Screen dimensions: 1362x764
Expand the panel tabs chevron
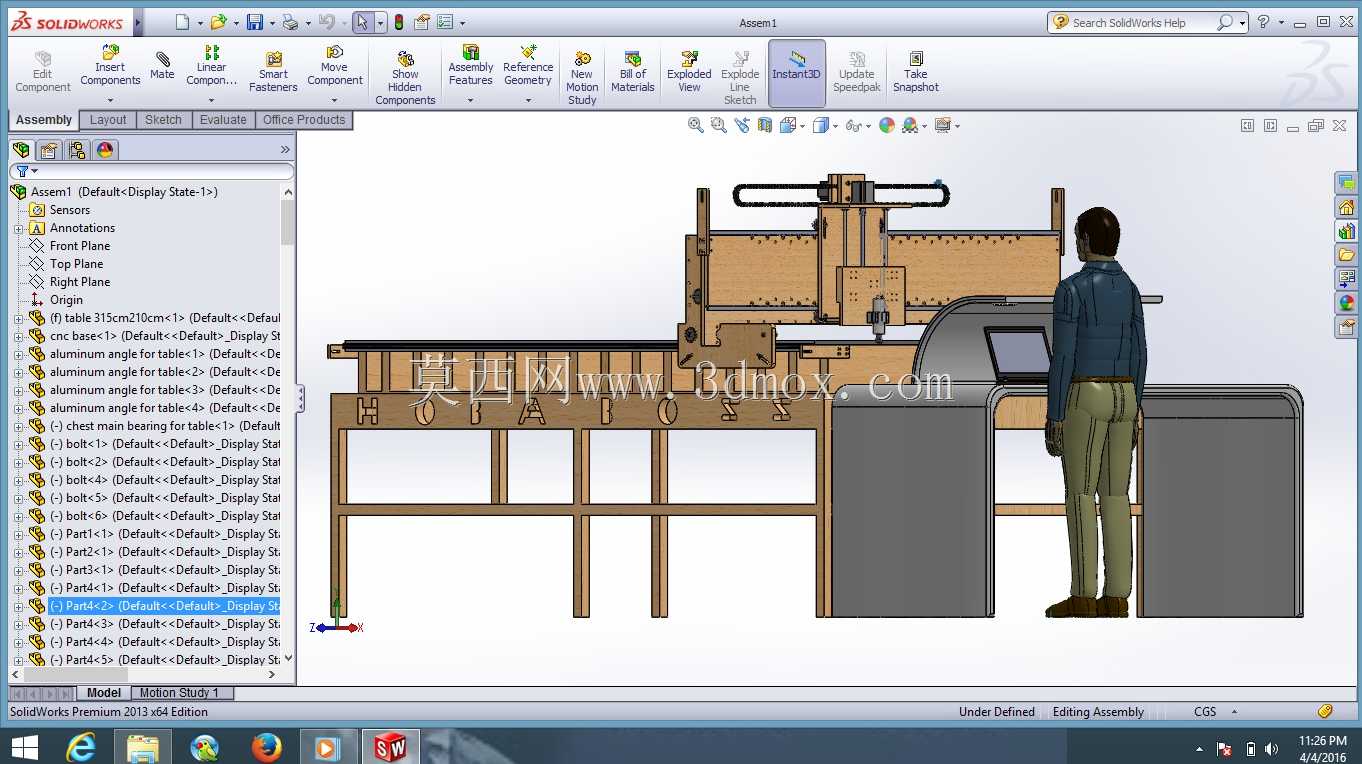pyautogui.click(x=285, y=150)
